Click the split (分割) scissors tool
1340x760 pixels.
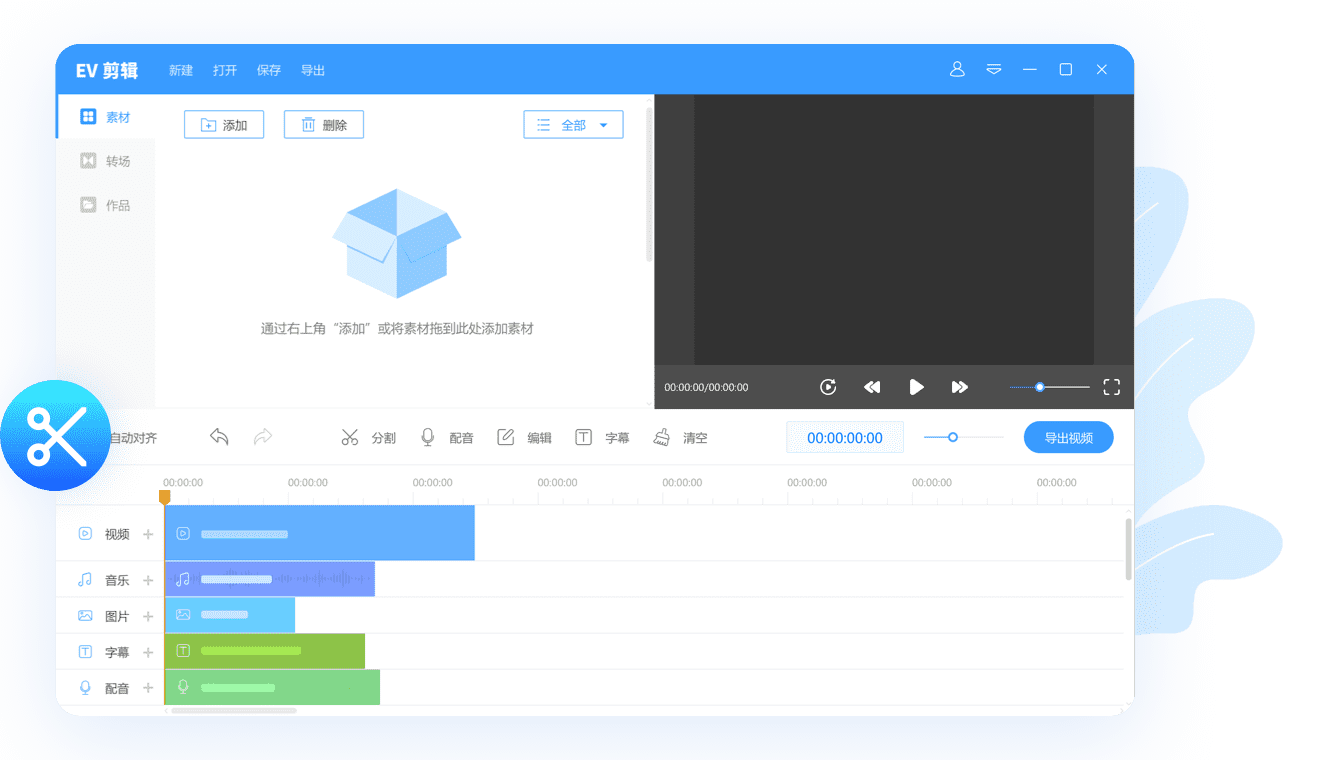pyautogui.click(x=350, y=437)
